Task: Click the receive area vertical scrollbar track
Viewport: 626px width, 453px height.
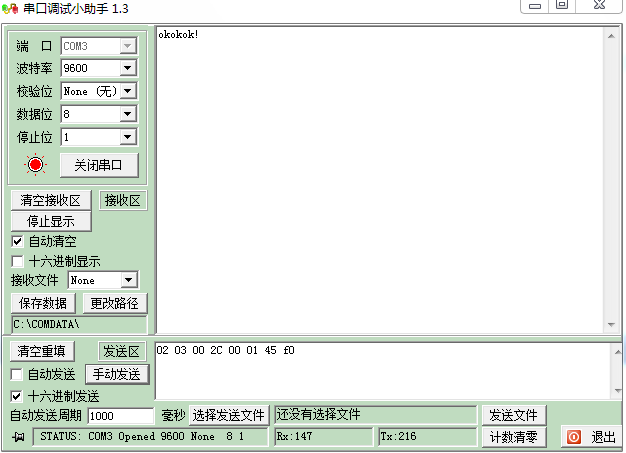Action: tap(612, 180)
